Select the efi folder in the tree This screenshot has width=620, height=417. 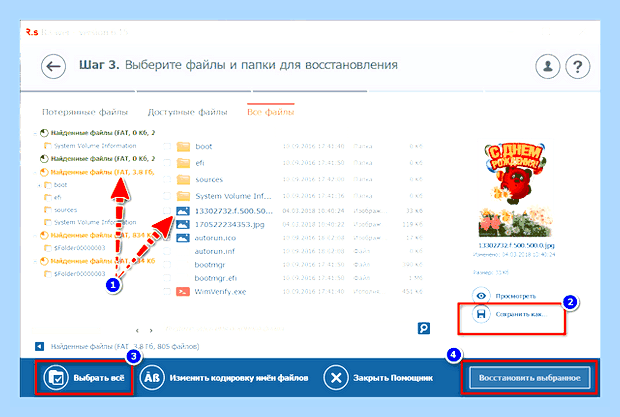[x=57, y=197]
